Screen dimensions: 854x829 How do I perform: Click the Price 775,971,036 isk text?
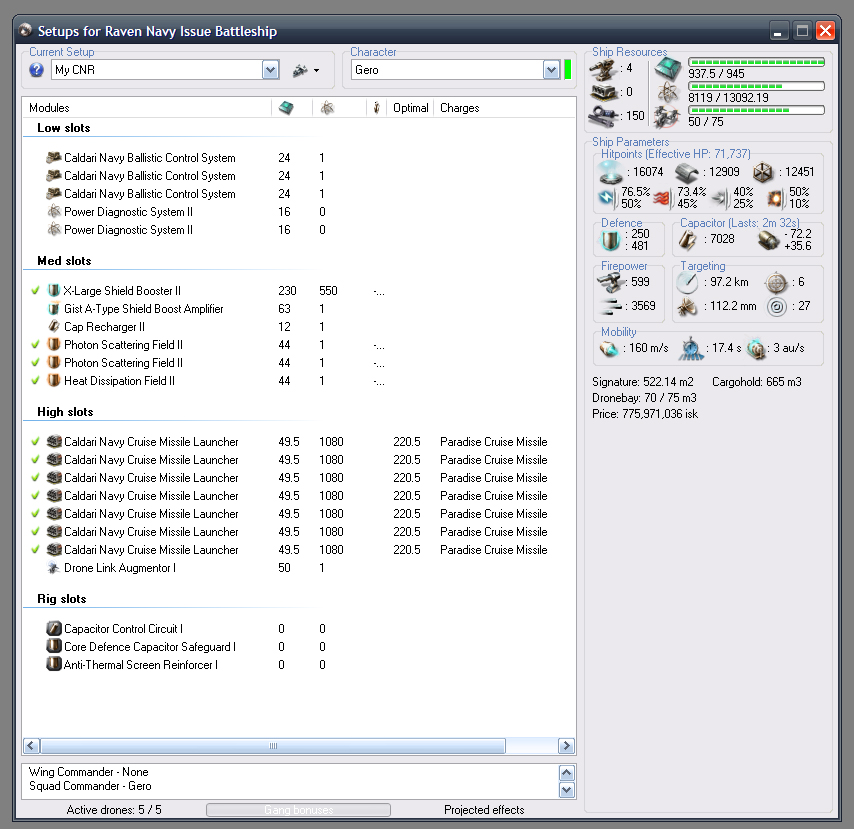coord(645,414)
